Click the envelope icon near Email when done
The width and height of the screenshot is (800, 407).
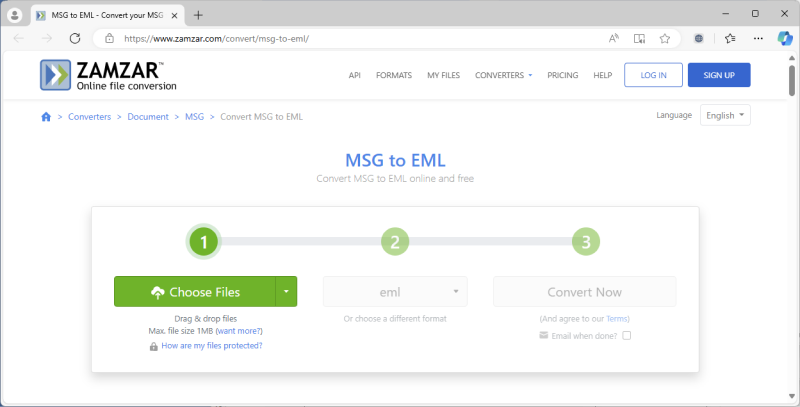tap(543, 336)
